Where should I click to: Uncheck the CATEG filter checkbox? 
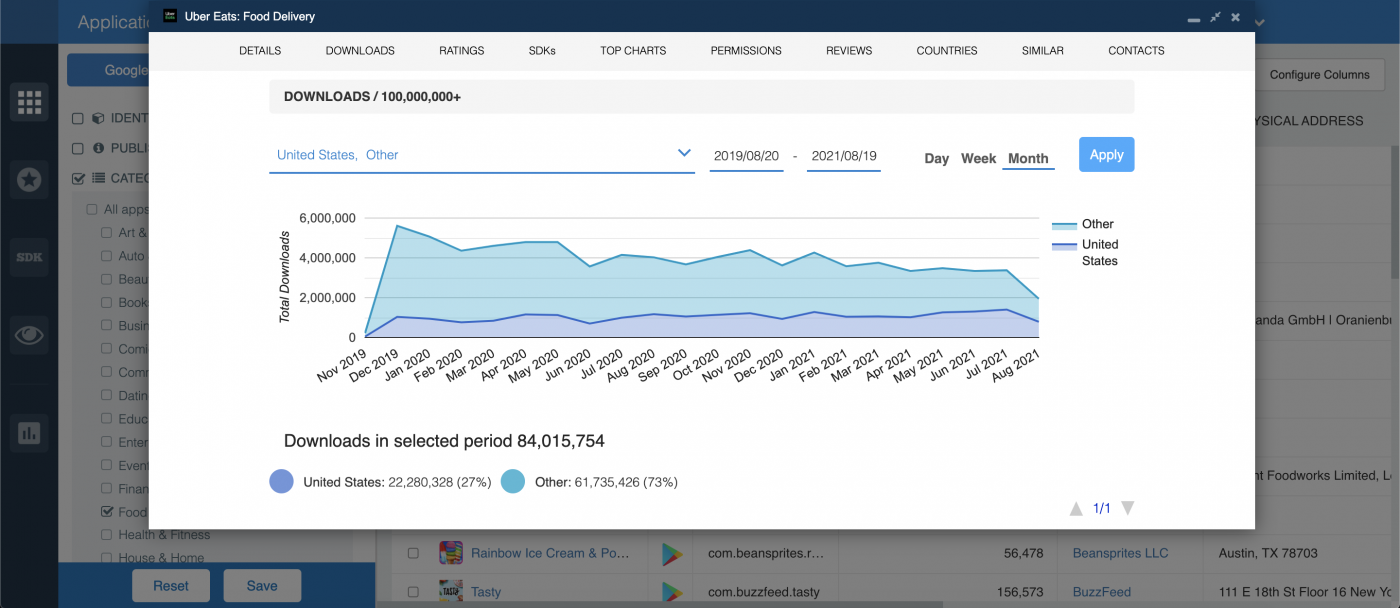78,178
